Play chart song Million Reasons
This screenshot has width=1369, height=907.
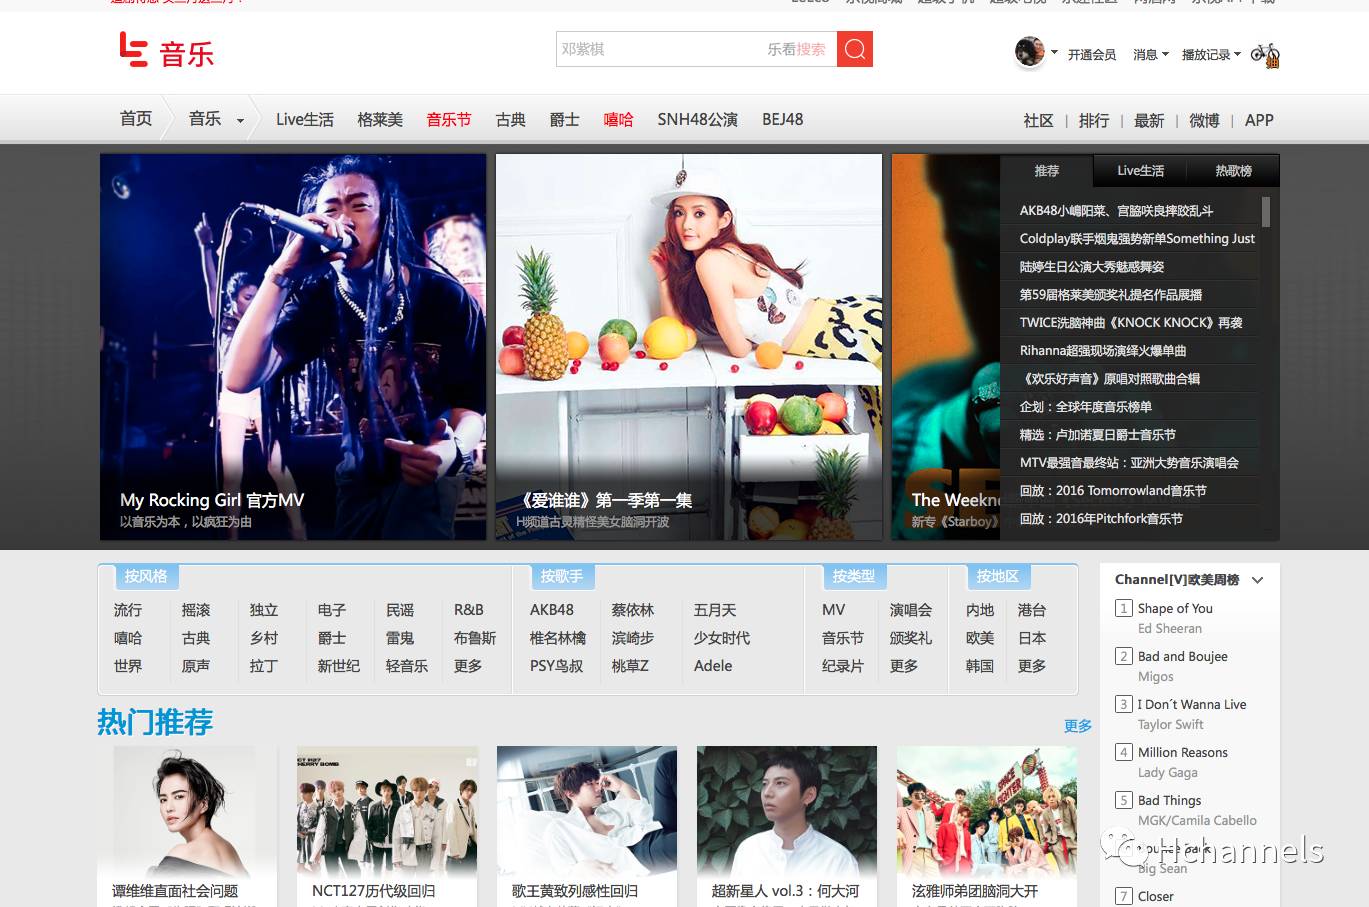(1183, 752)
